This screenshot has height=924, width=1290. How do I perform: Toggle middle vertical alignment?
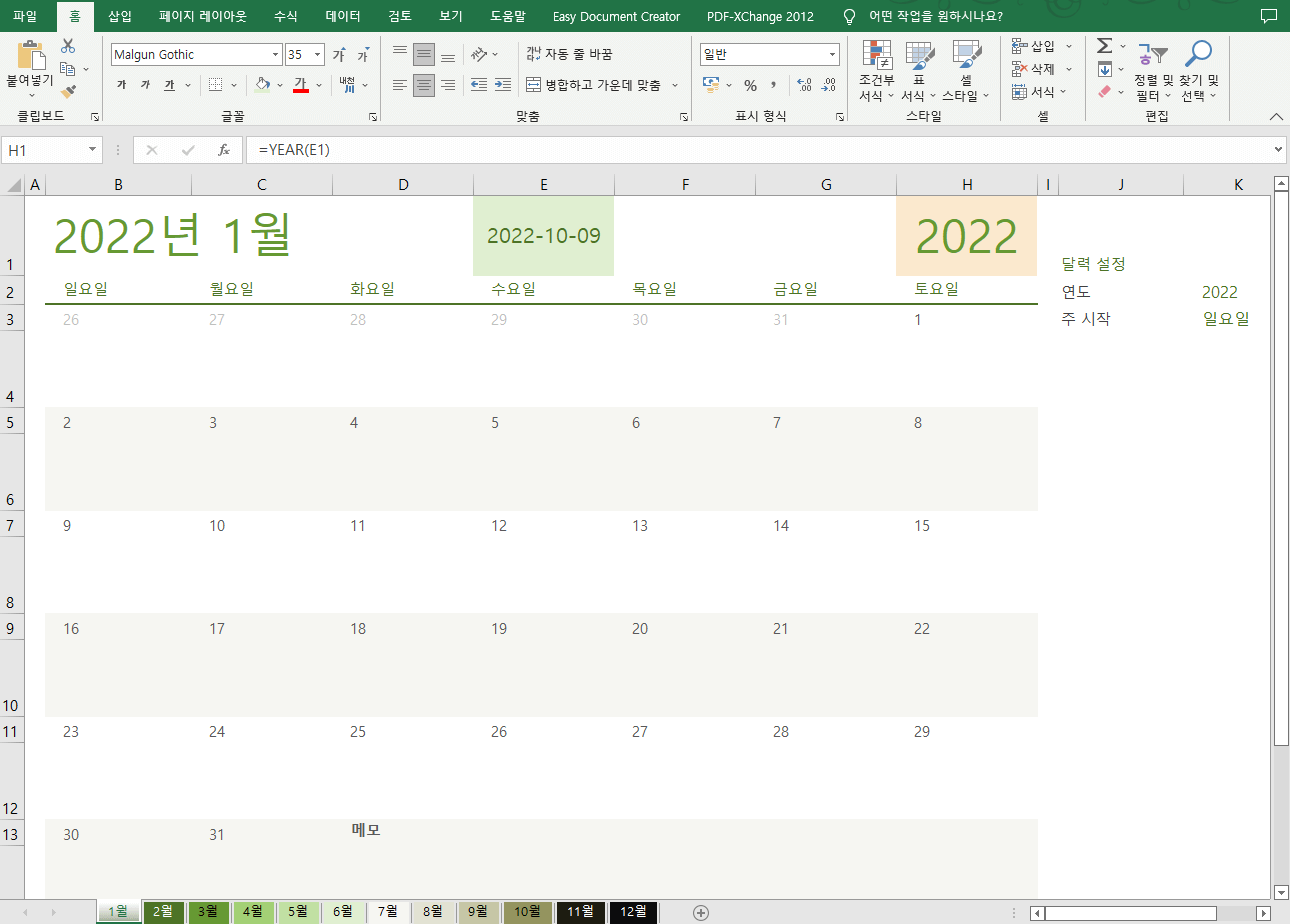tap(424, 54)
